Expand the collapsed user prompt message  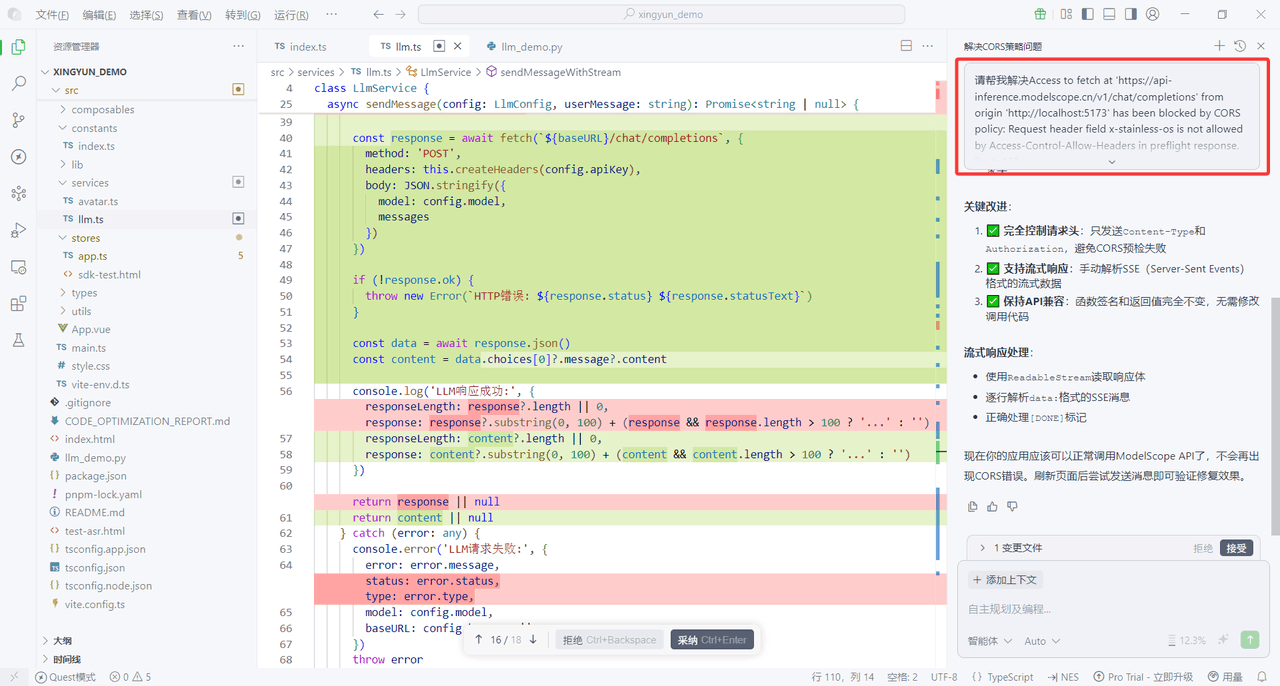pyautogui.click(x=1111, y=162)
